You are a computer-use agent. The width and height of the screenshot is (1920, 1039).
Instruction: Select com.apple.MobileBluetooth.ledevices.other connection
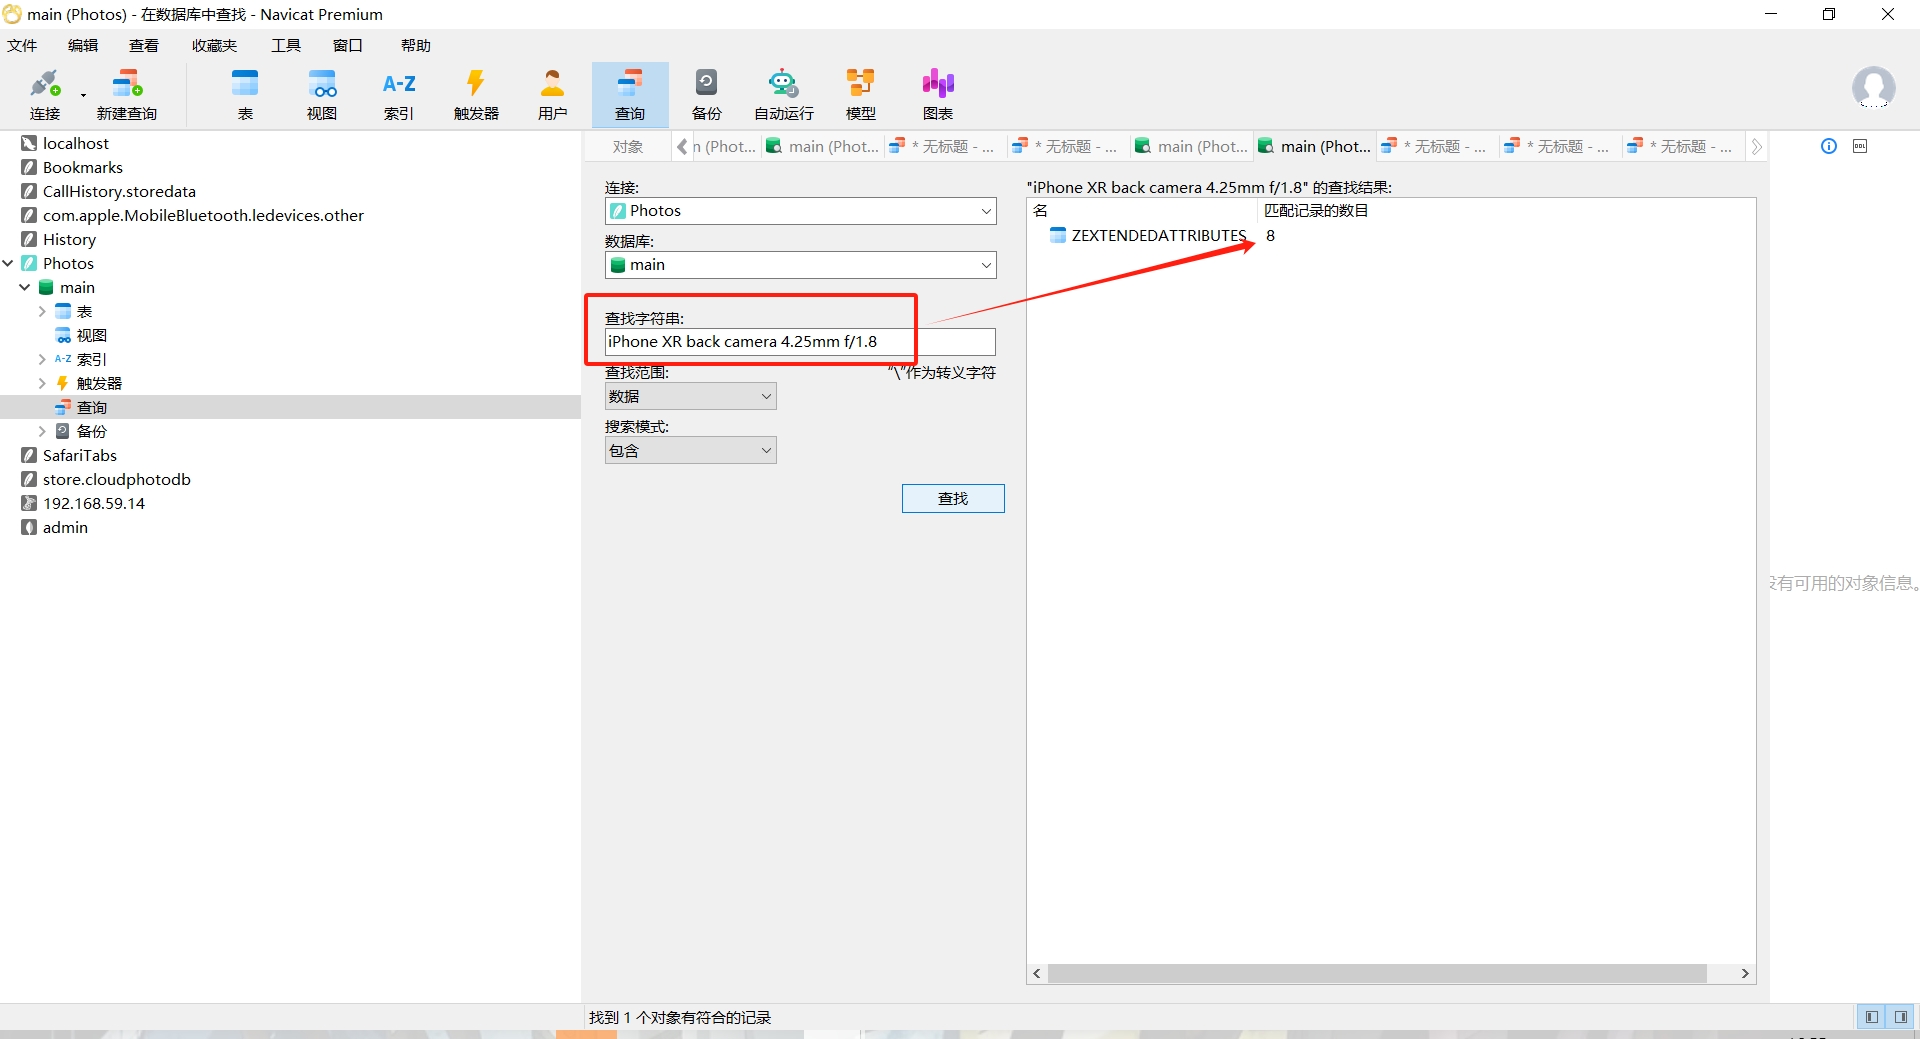(x=203, y=215)
